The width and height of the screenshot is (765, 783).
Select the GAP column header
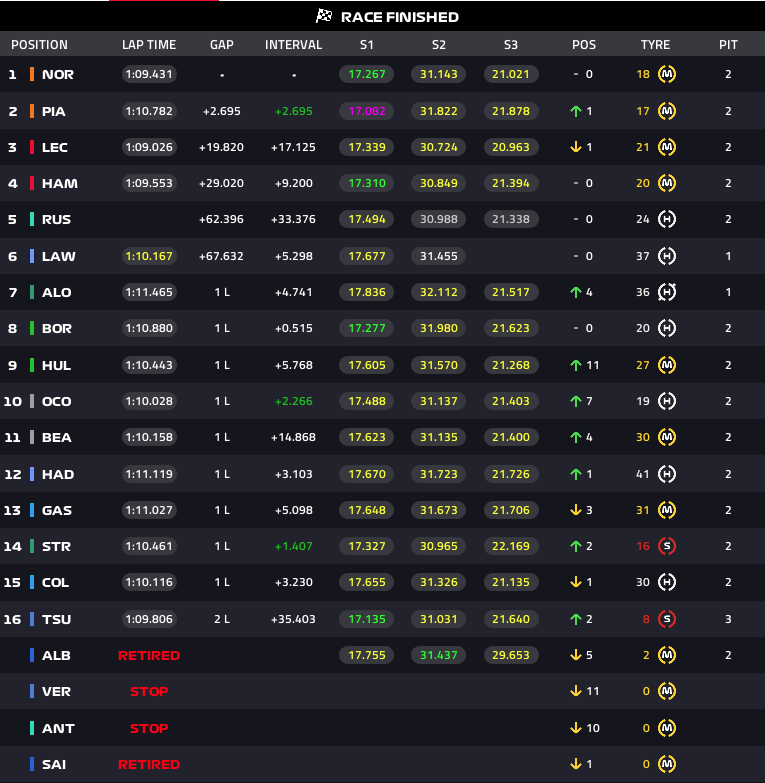point(222,45)
